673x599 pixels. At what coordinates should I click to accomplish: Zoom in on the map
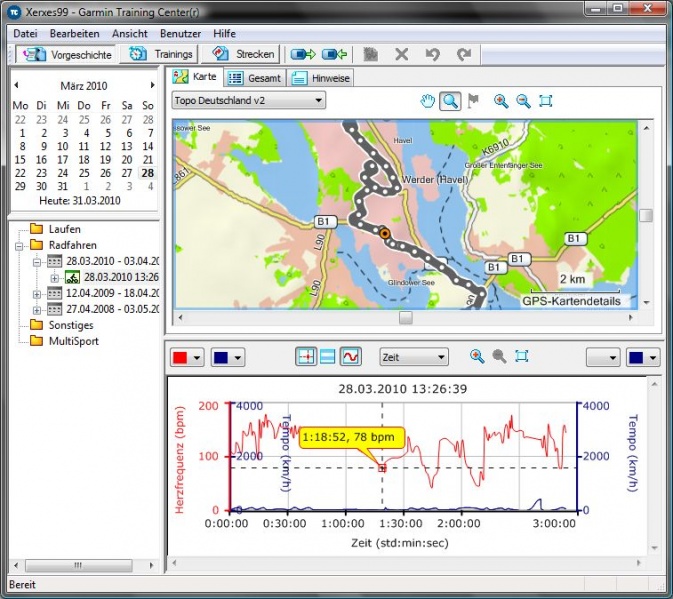(501, 101)
